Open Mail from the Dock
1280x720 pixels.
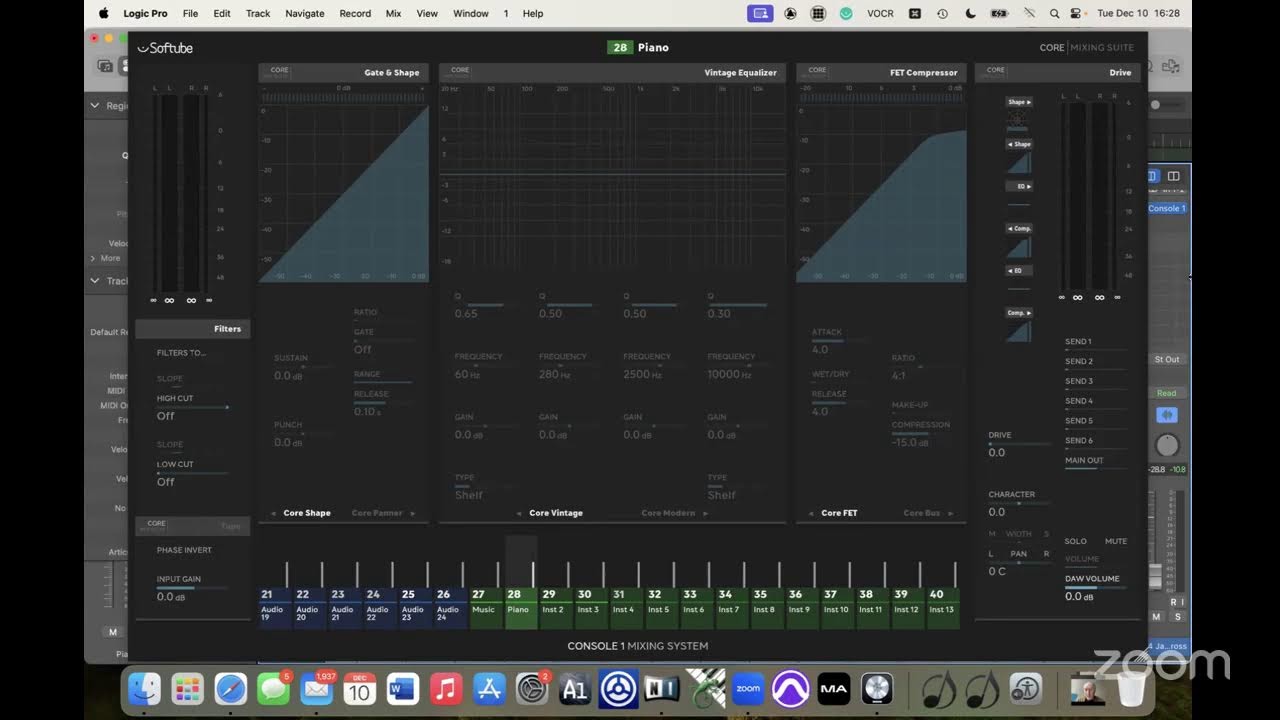pyautogui.click(x=317, y=688)
